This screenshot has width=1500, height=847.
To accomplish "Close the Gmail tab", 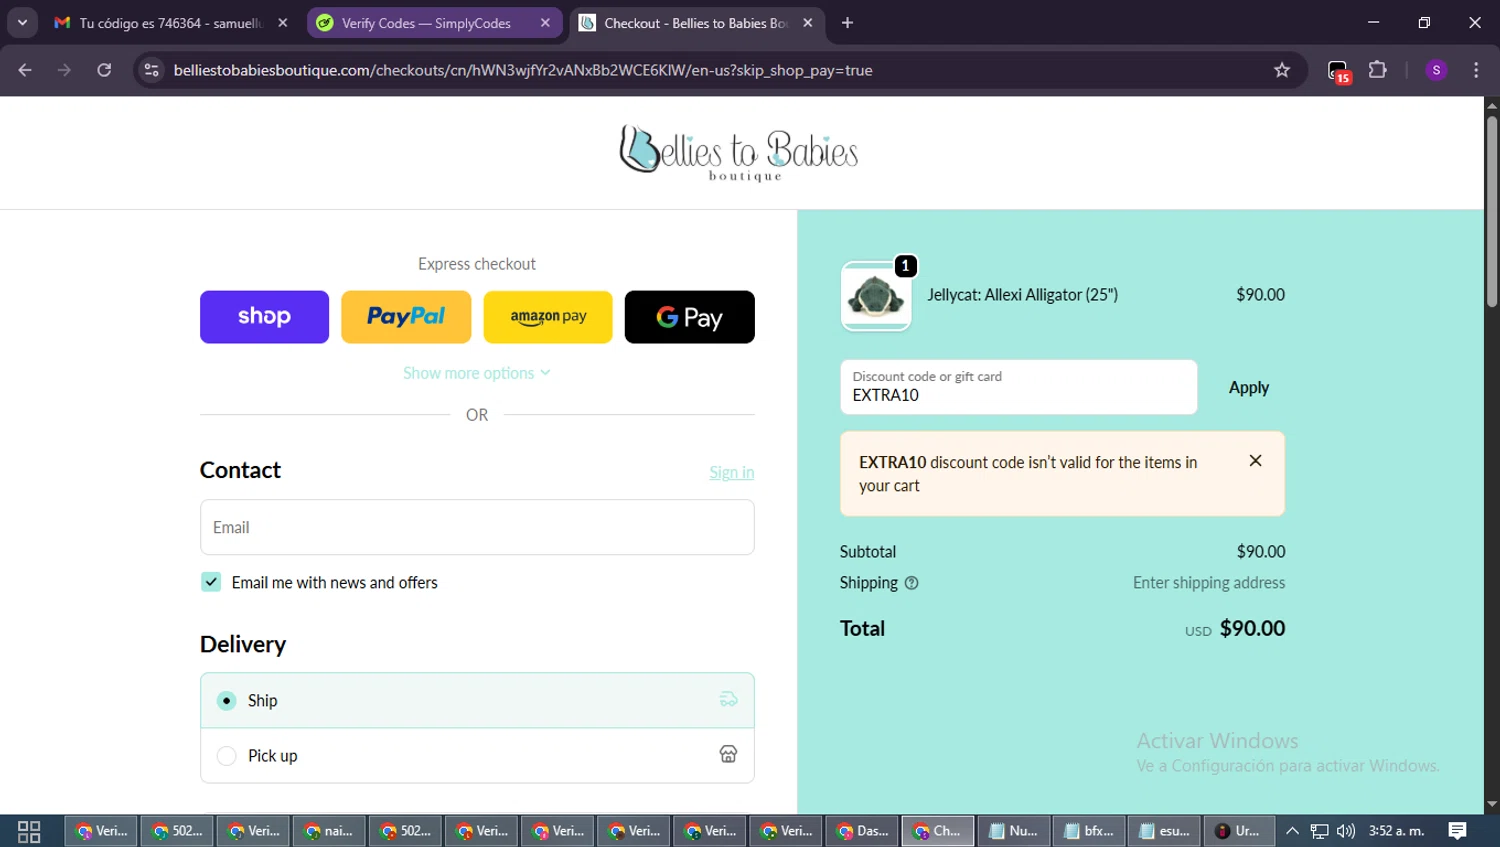I will click(x=283, y=23).
